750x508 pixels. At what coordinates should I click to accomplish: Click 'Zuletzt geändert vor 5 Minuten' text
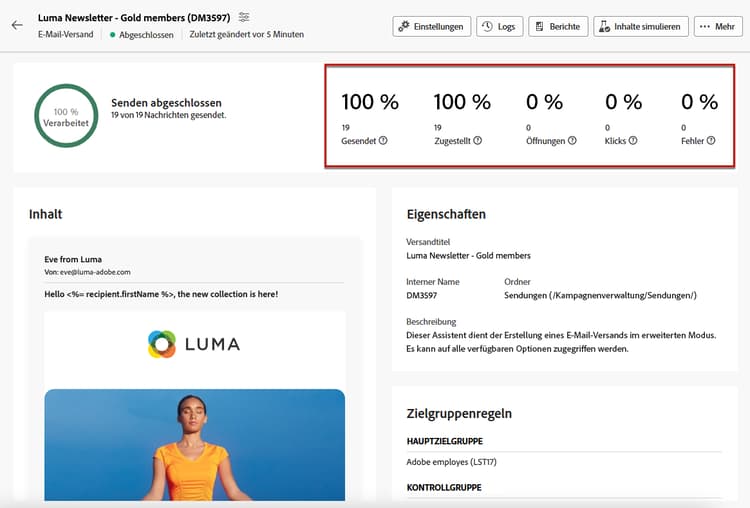point(247,34)
